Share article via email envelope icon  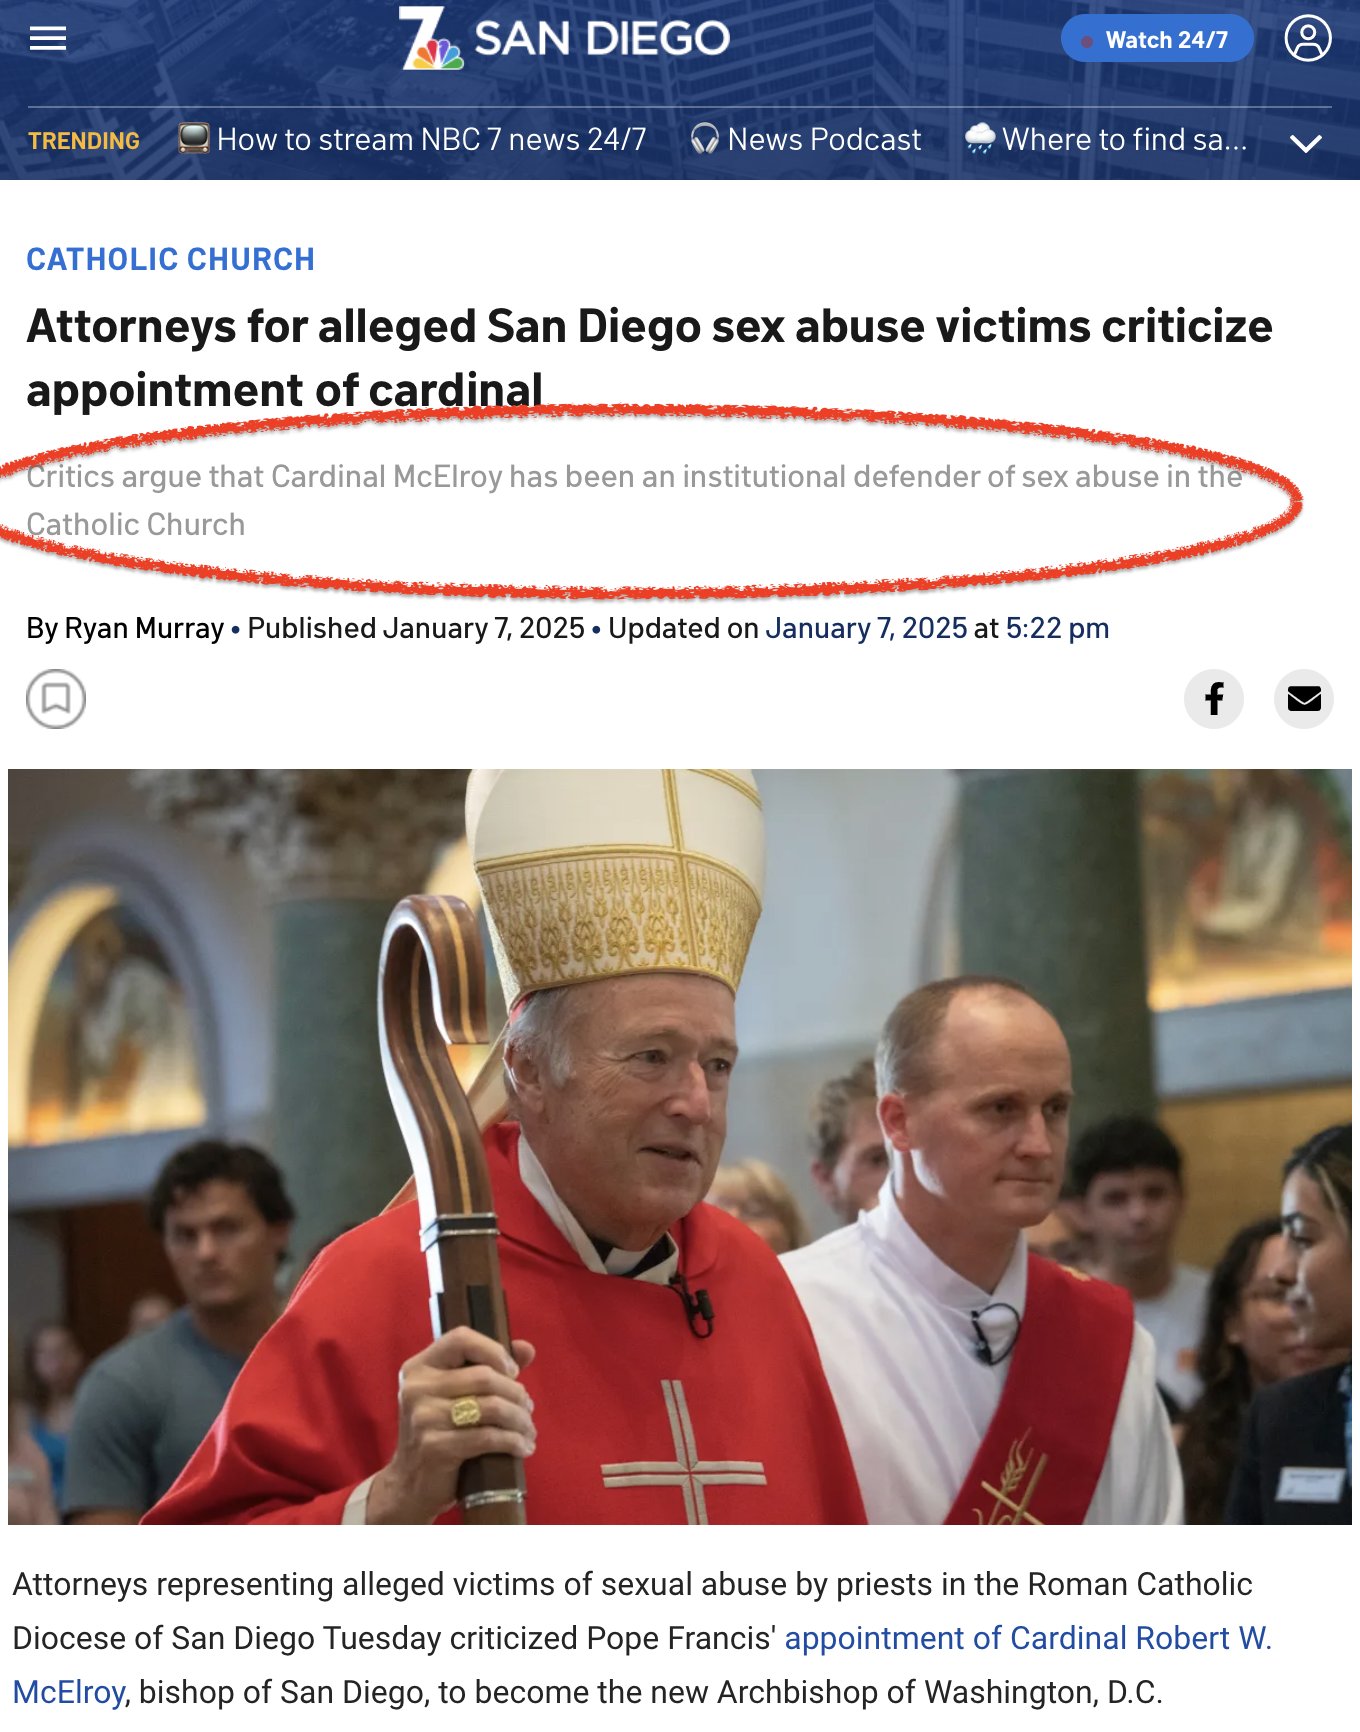coord(1304,698)
